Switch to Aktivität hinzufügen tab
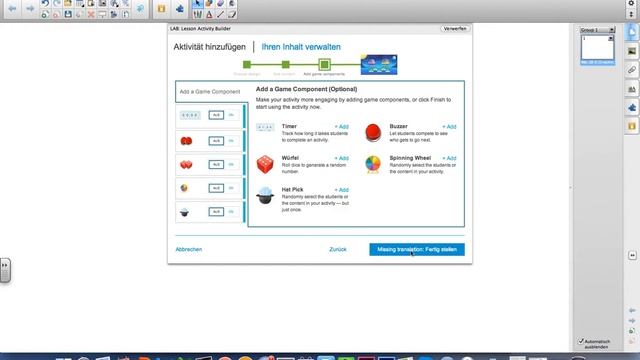This screenshot has height=360, width=640. pyautogui.click(x=209, y=47)
